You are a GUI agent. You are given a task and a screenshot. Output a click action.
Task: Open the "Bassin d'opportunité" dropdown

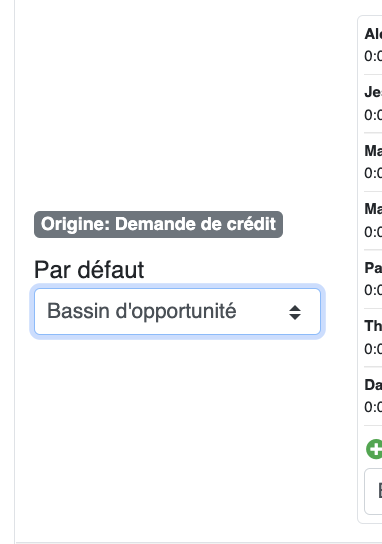(177, 312)
